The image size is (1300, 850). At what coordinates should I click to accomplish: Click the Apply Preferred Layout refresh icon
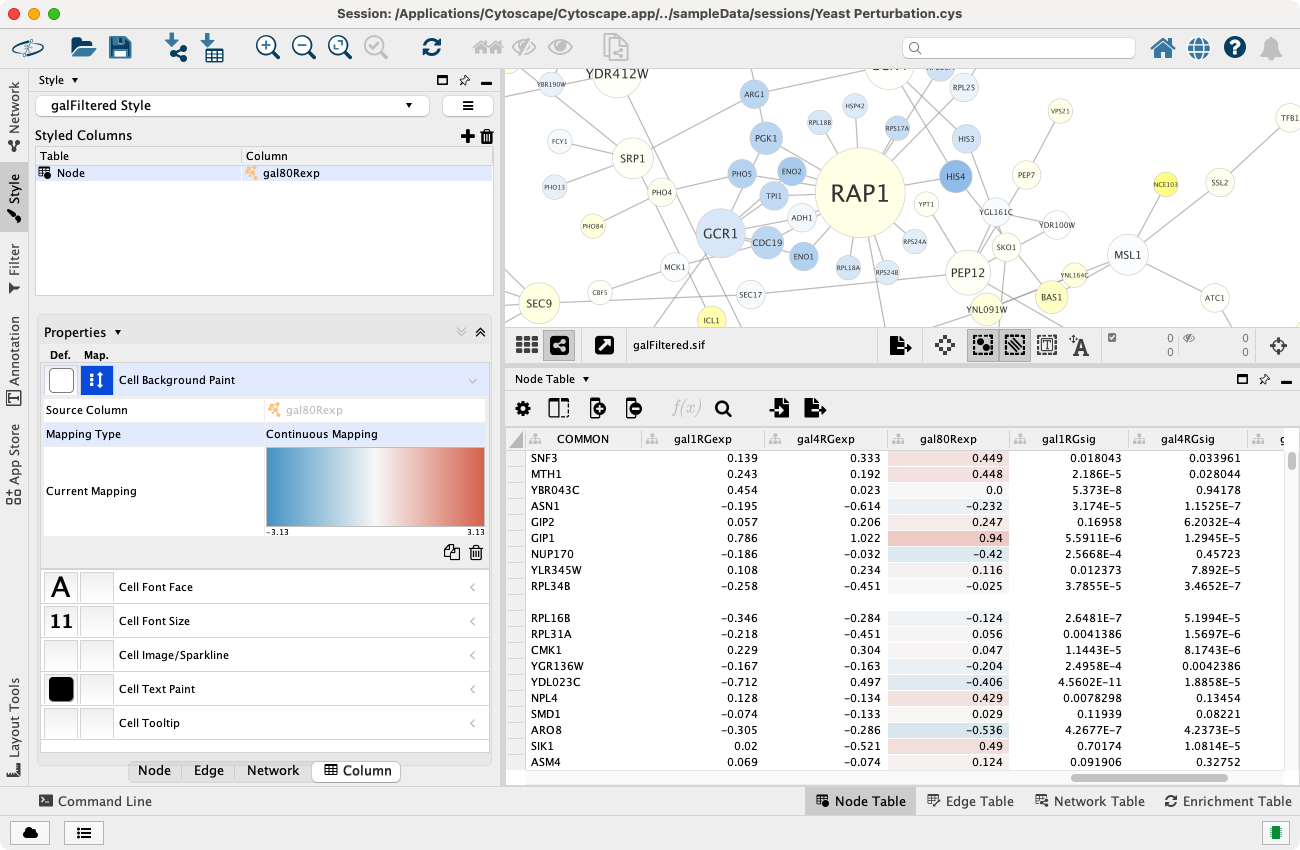pos(432,47)
